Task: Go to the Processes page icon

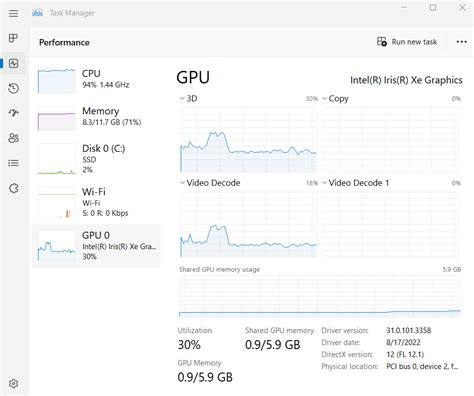Action: click(13, 38)
